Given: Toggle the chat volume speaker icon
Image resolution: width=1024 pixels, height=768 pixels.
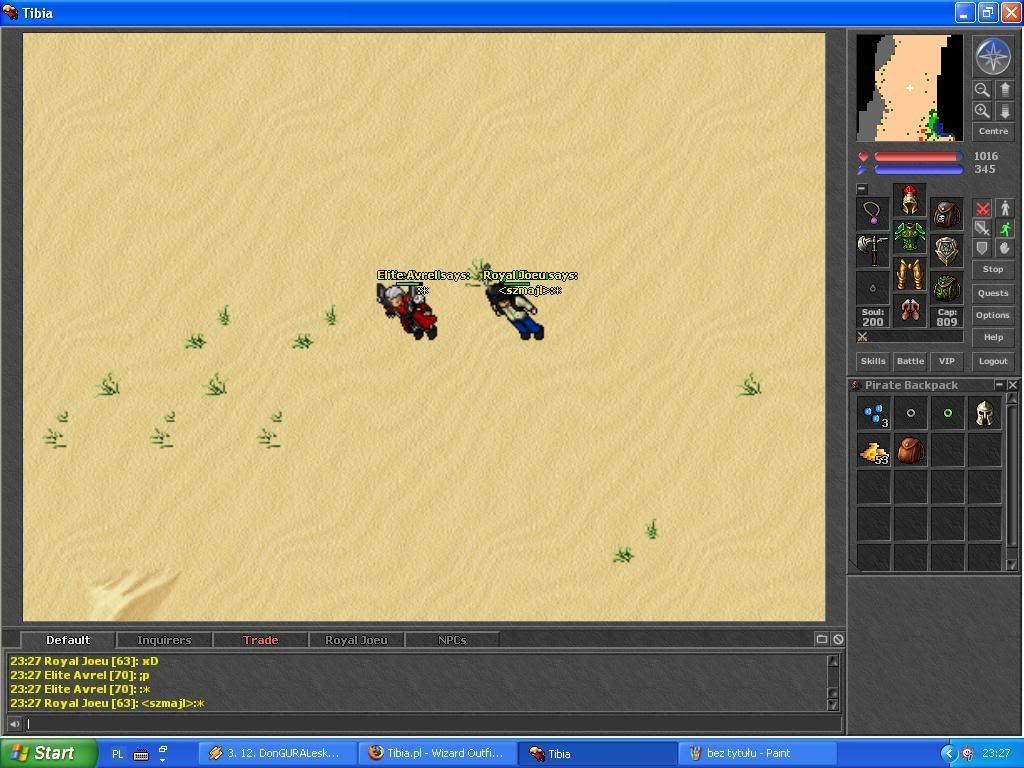Looking at the screenshot, I should [x=15, y=724].
